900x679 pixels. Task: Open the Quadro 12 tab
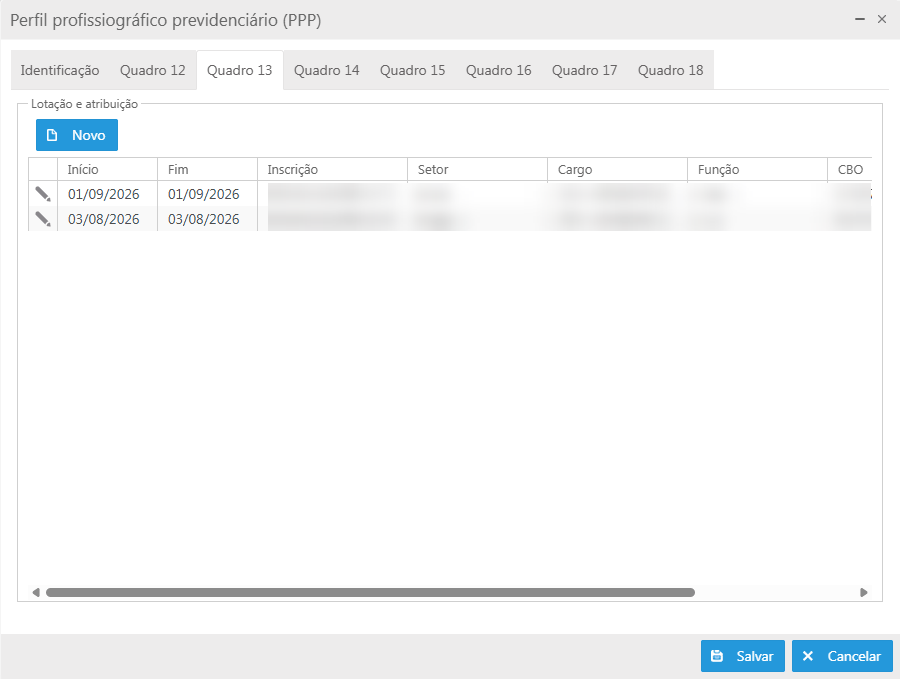153,70
